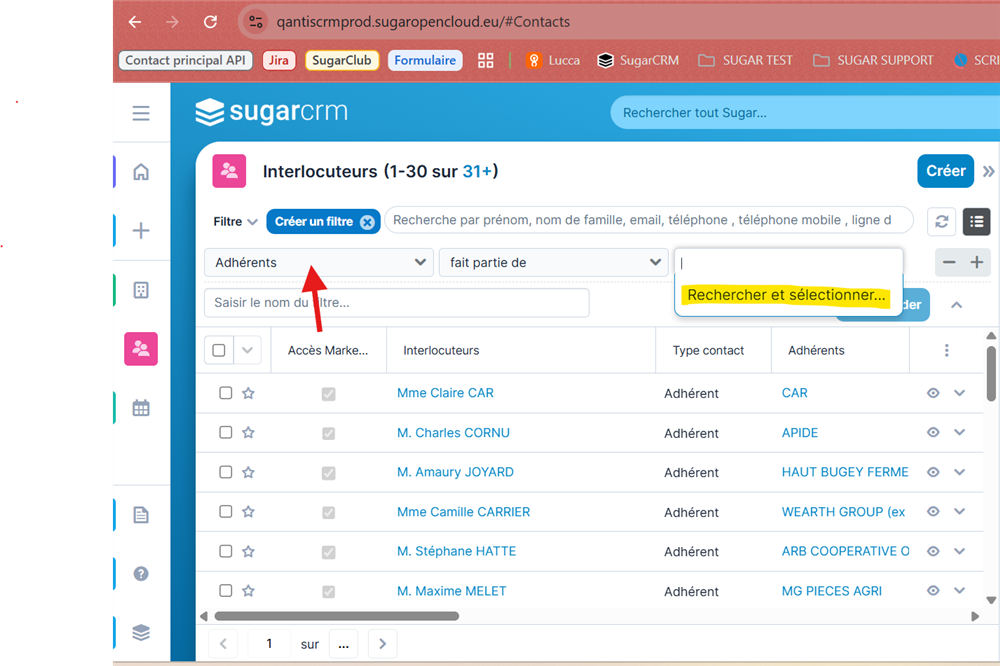Expand the 'fait partie de' operator dropdown
This screenshot has width=1000, height=666.
click(553, 263)
